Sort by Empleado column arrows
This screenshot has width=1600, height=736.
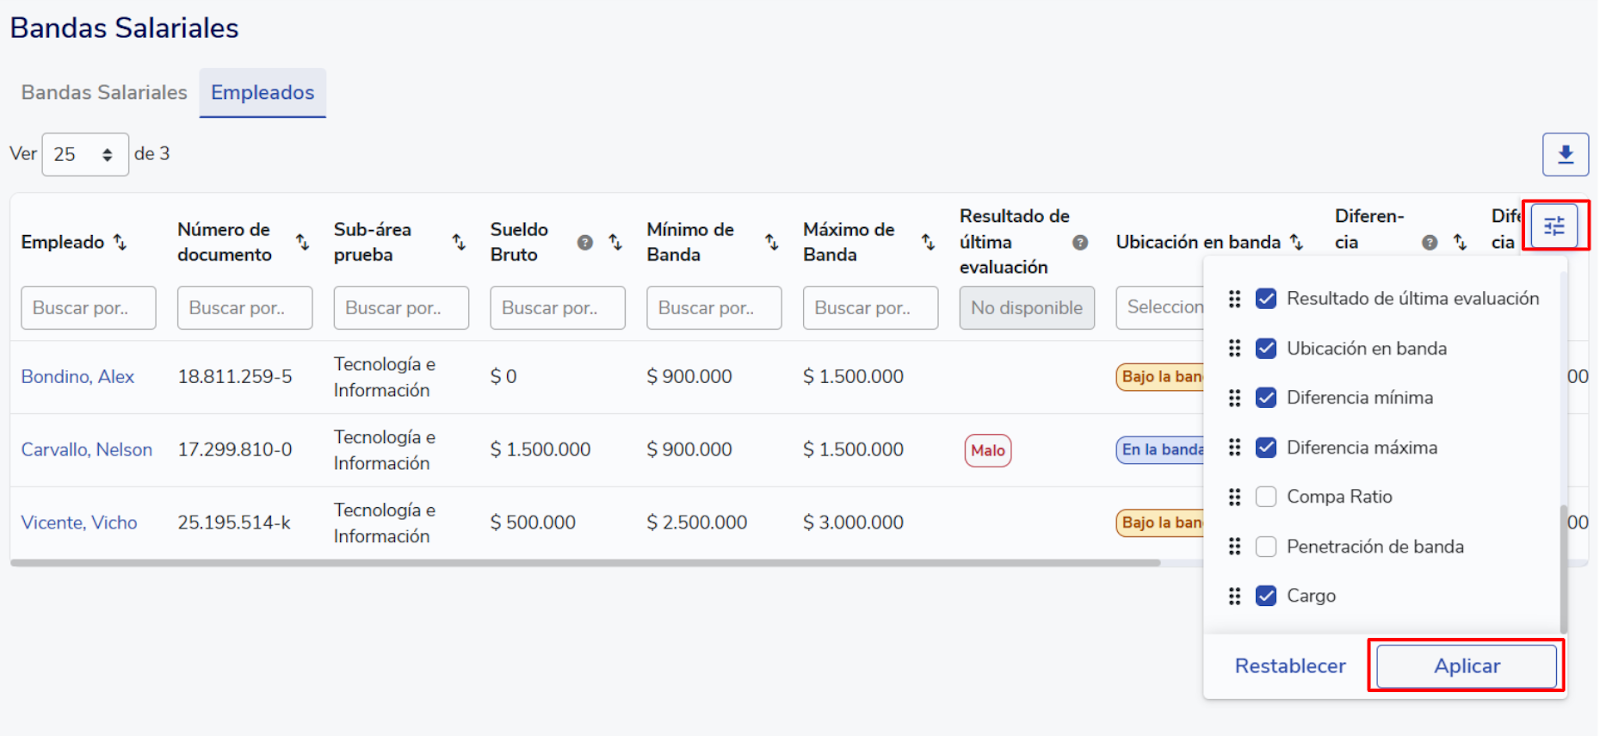click(x=120, y=242)
